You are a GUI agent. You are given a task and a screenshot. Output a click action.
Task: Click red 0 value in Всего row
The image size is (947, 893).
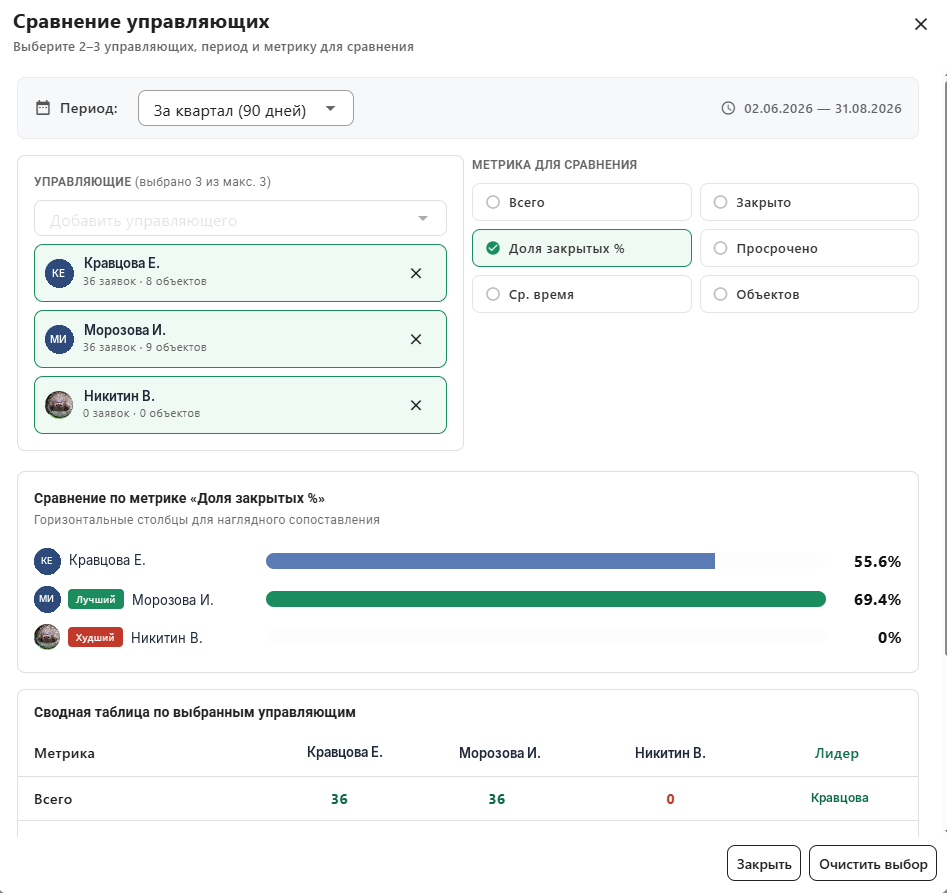pyautogui.click(x=670, y=799)
